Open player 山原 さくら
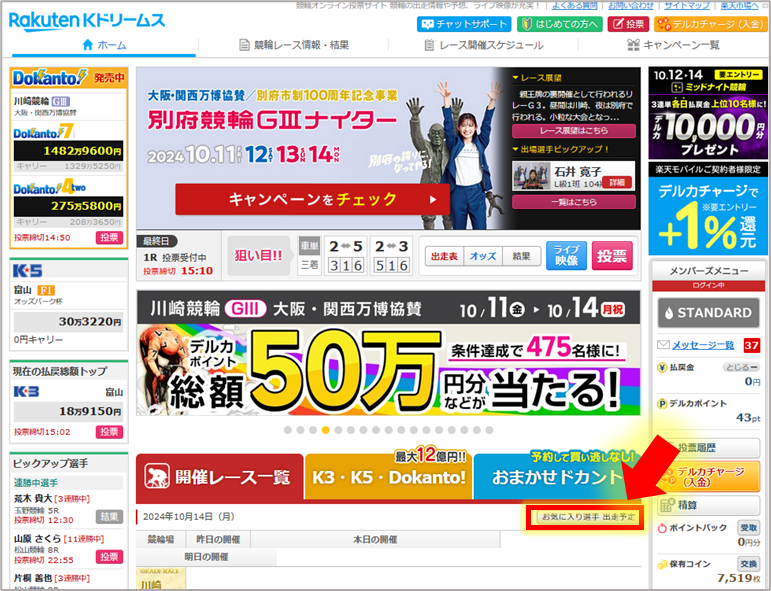Viewport: 771px width, 591px height. (37, 538)
